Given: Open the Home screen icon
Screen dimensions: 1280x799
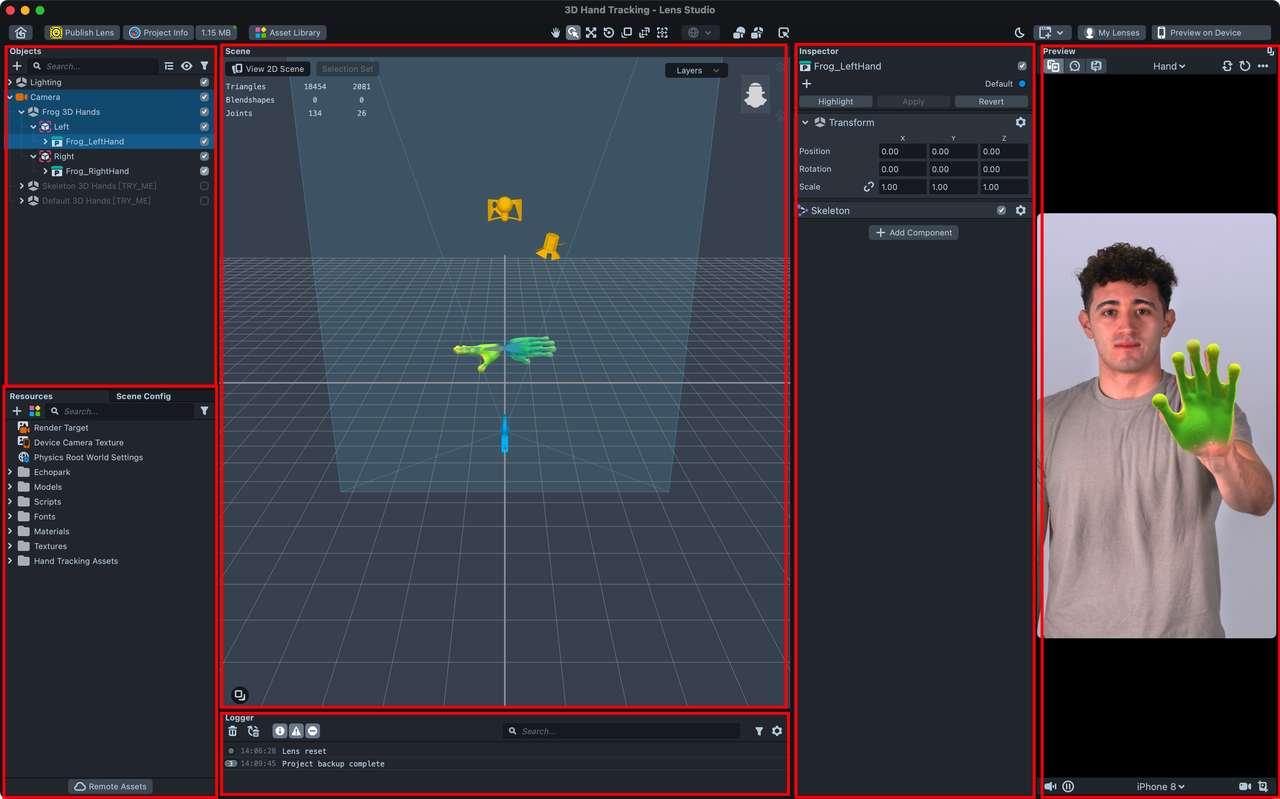Looking at the screenshot, I should tap(21, 33).
